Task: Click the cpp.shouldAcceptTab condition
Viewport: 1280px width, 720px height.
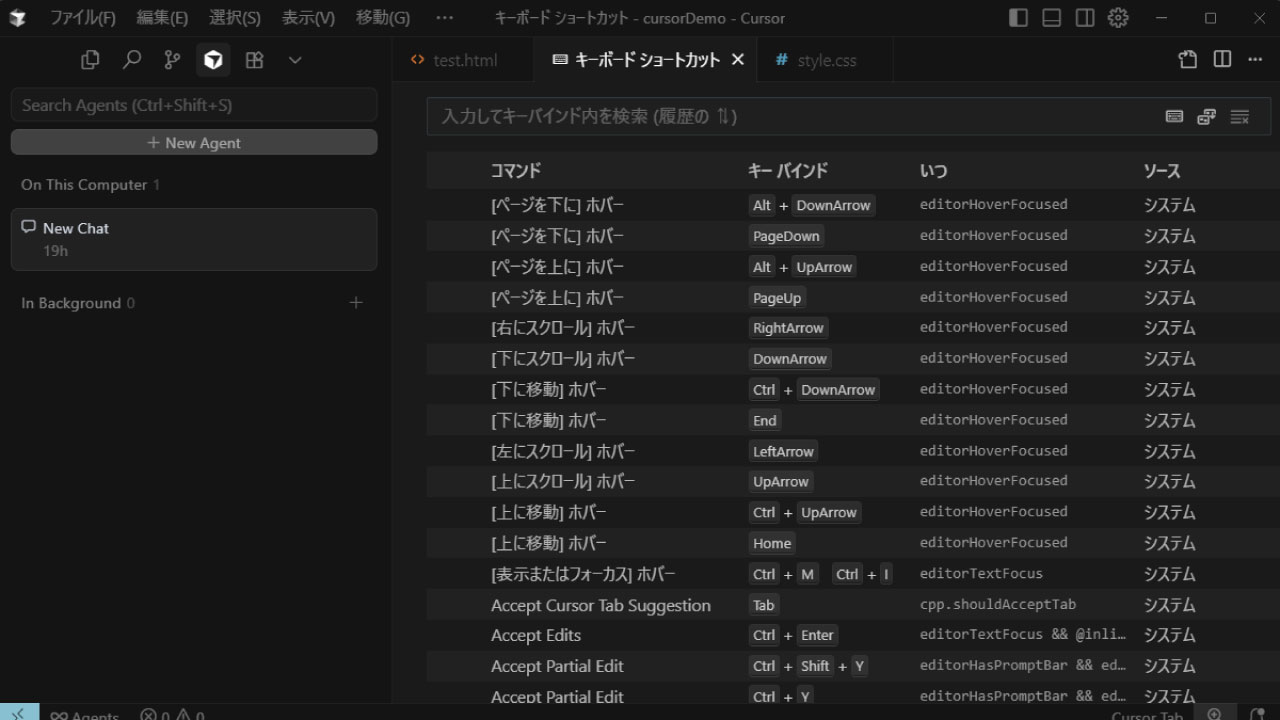Action: coord(998,605)
